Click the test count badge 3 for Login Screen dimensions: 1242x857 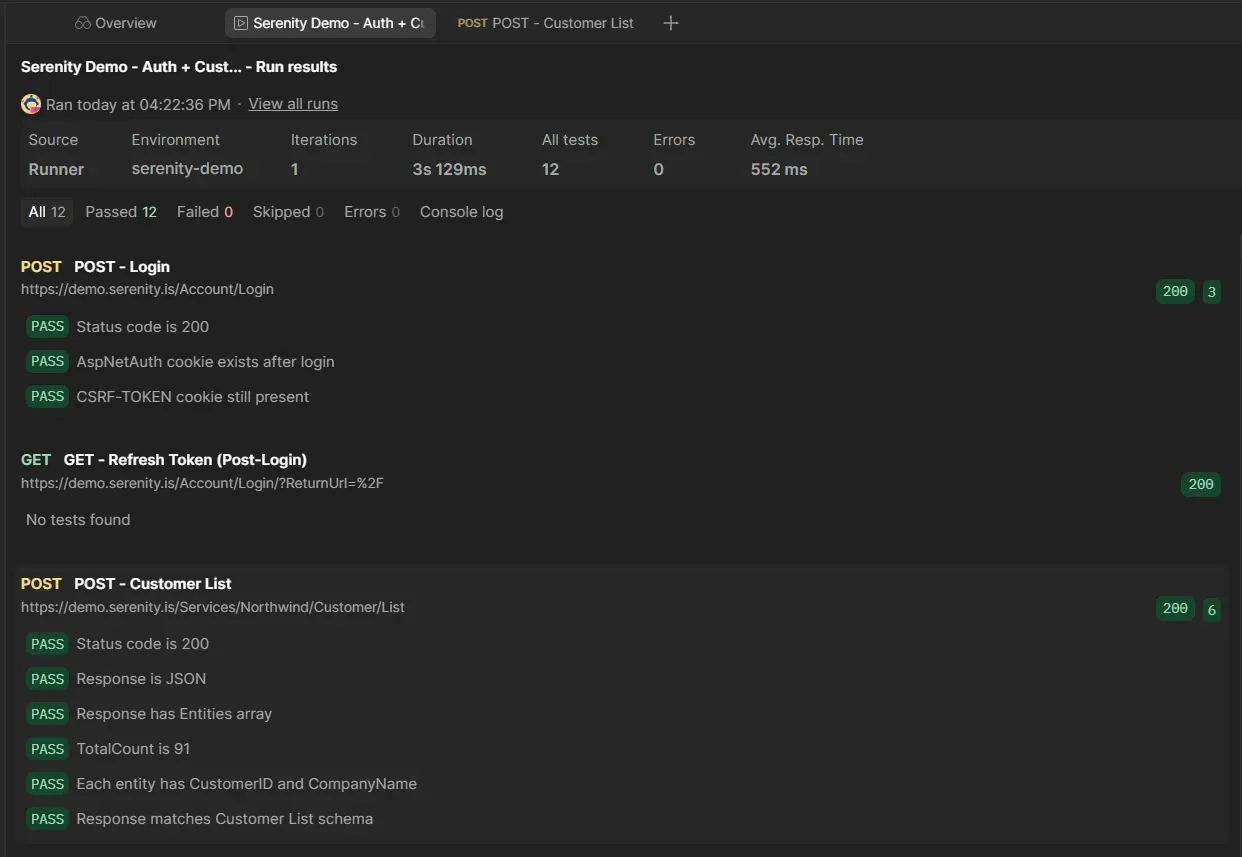coord(1211,292)
